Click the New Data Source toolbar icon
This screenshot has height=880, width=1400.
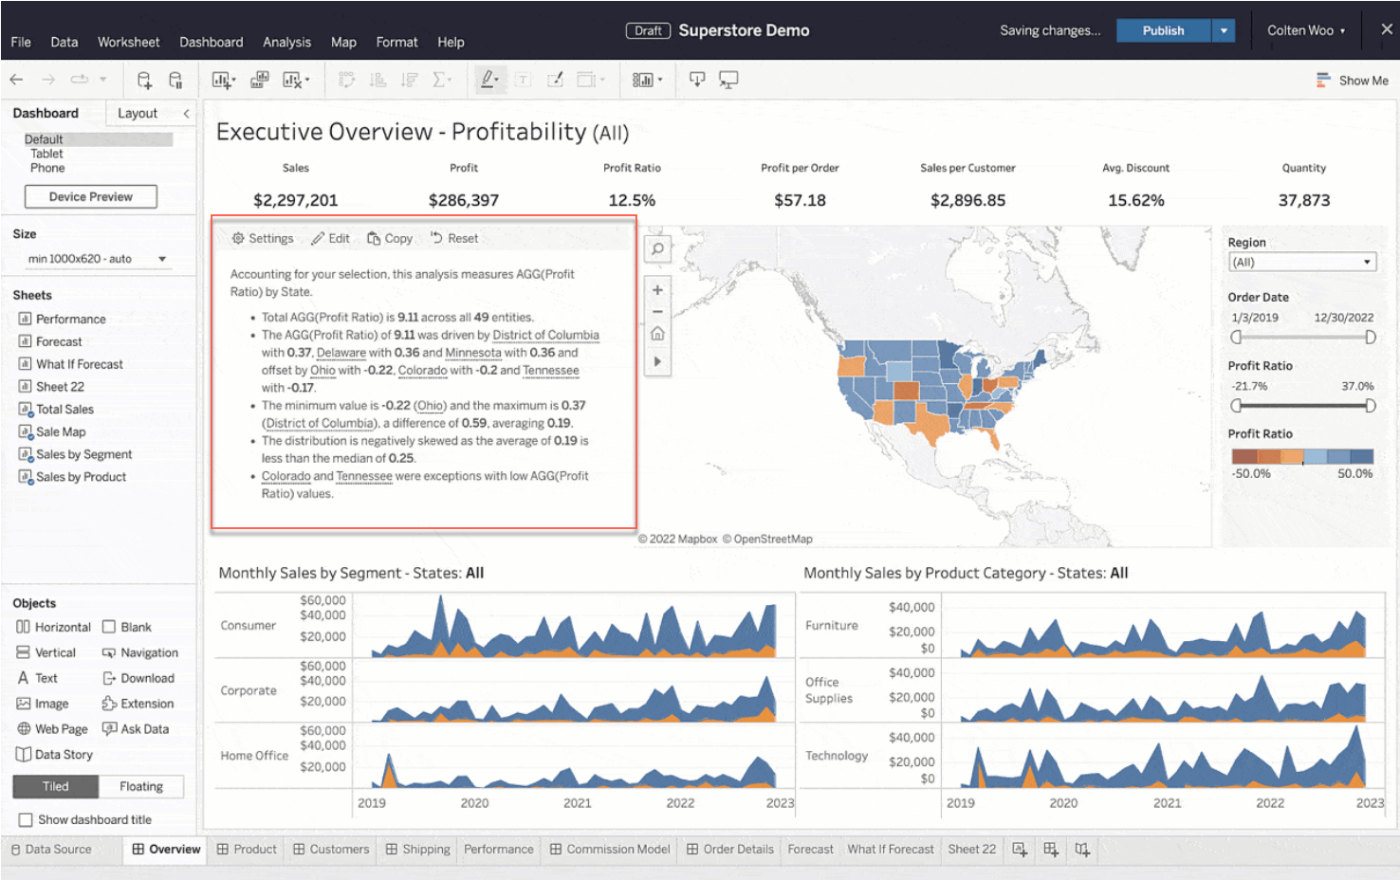pyautogui.click(x=144, y=80)
